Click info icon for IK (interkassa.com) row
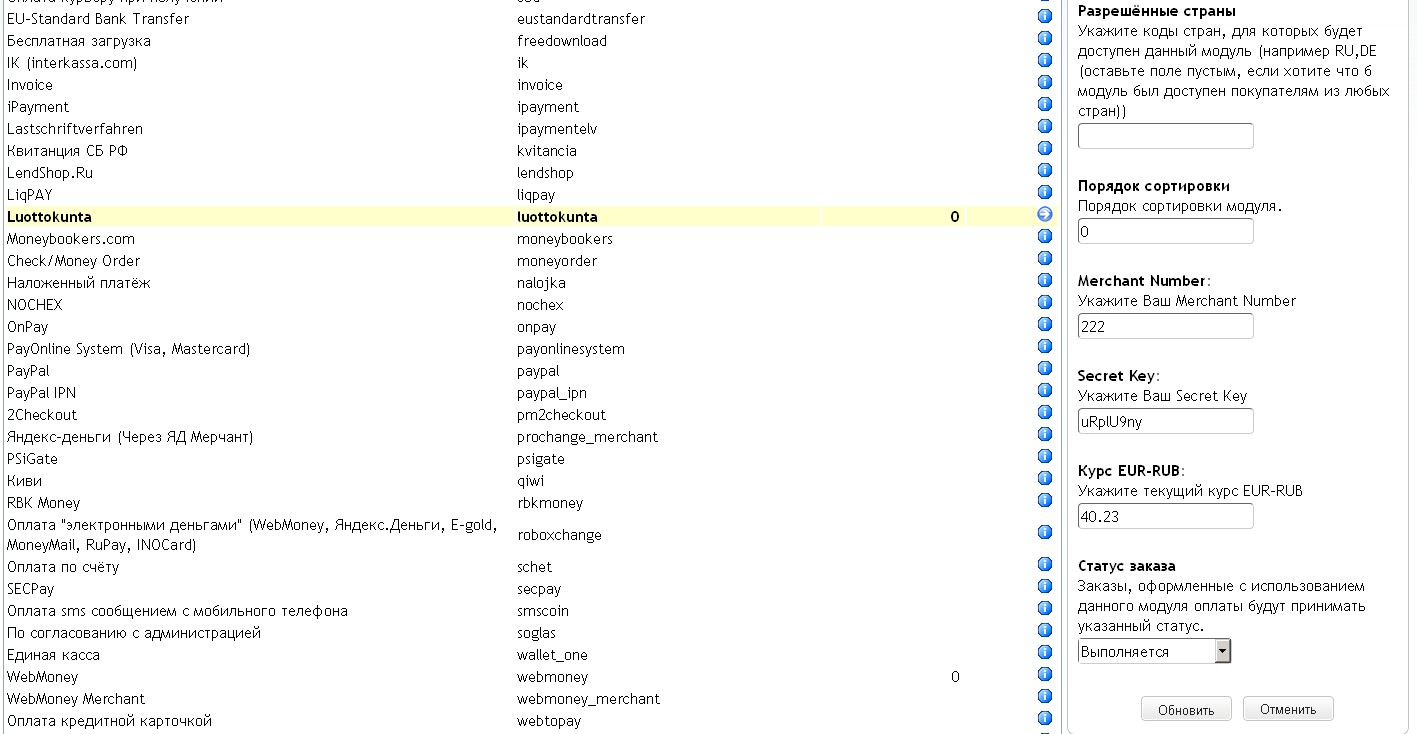1417x734 pixels. (1045, 60)
